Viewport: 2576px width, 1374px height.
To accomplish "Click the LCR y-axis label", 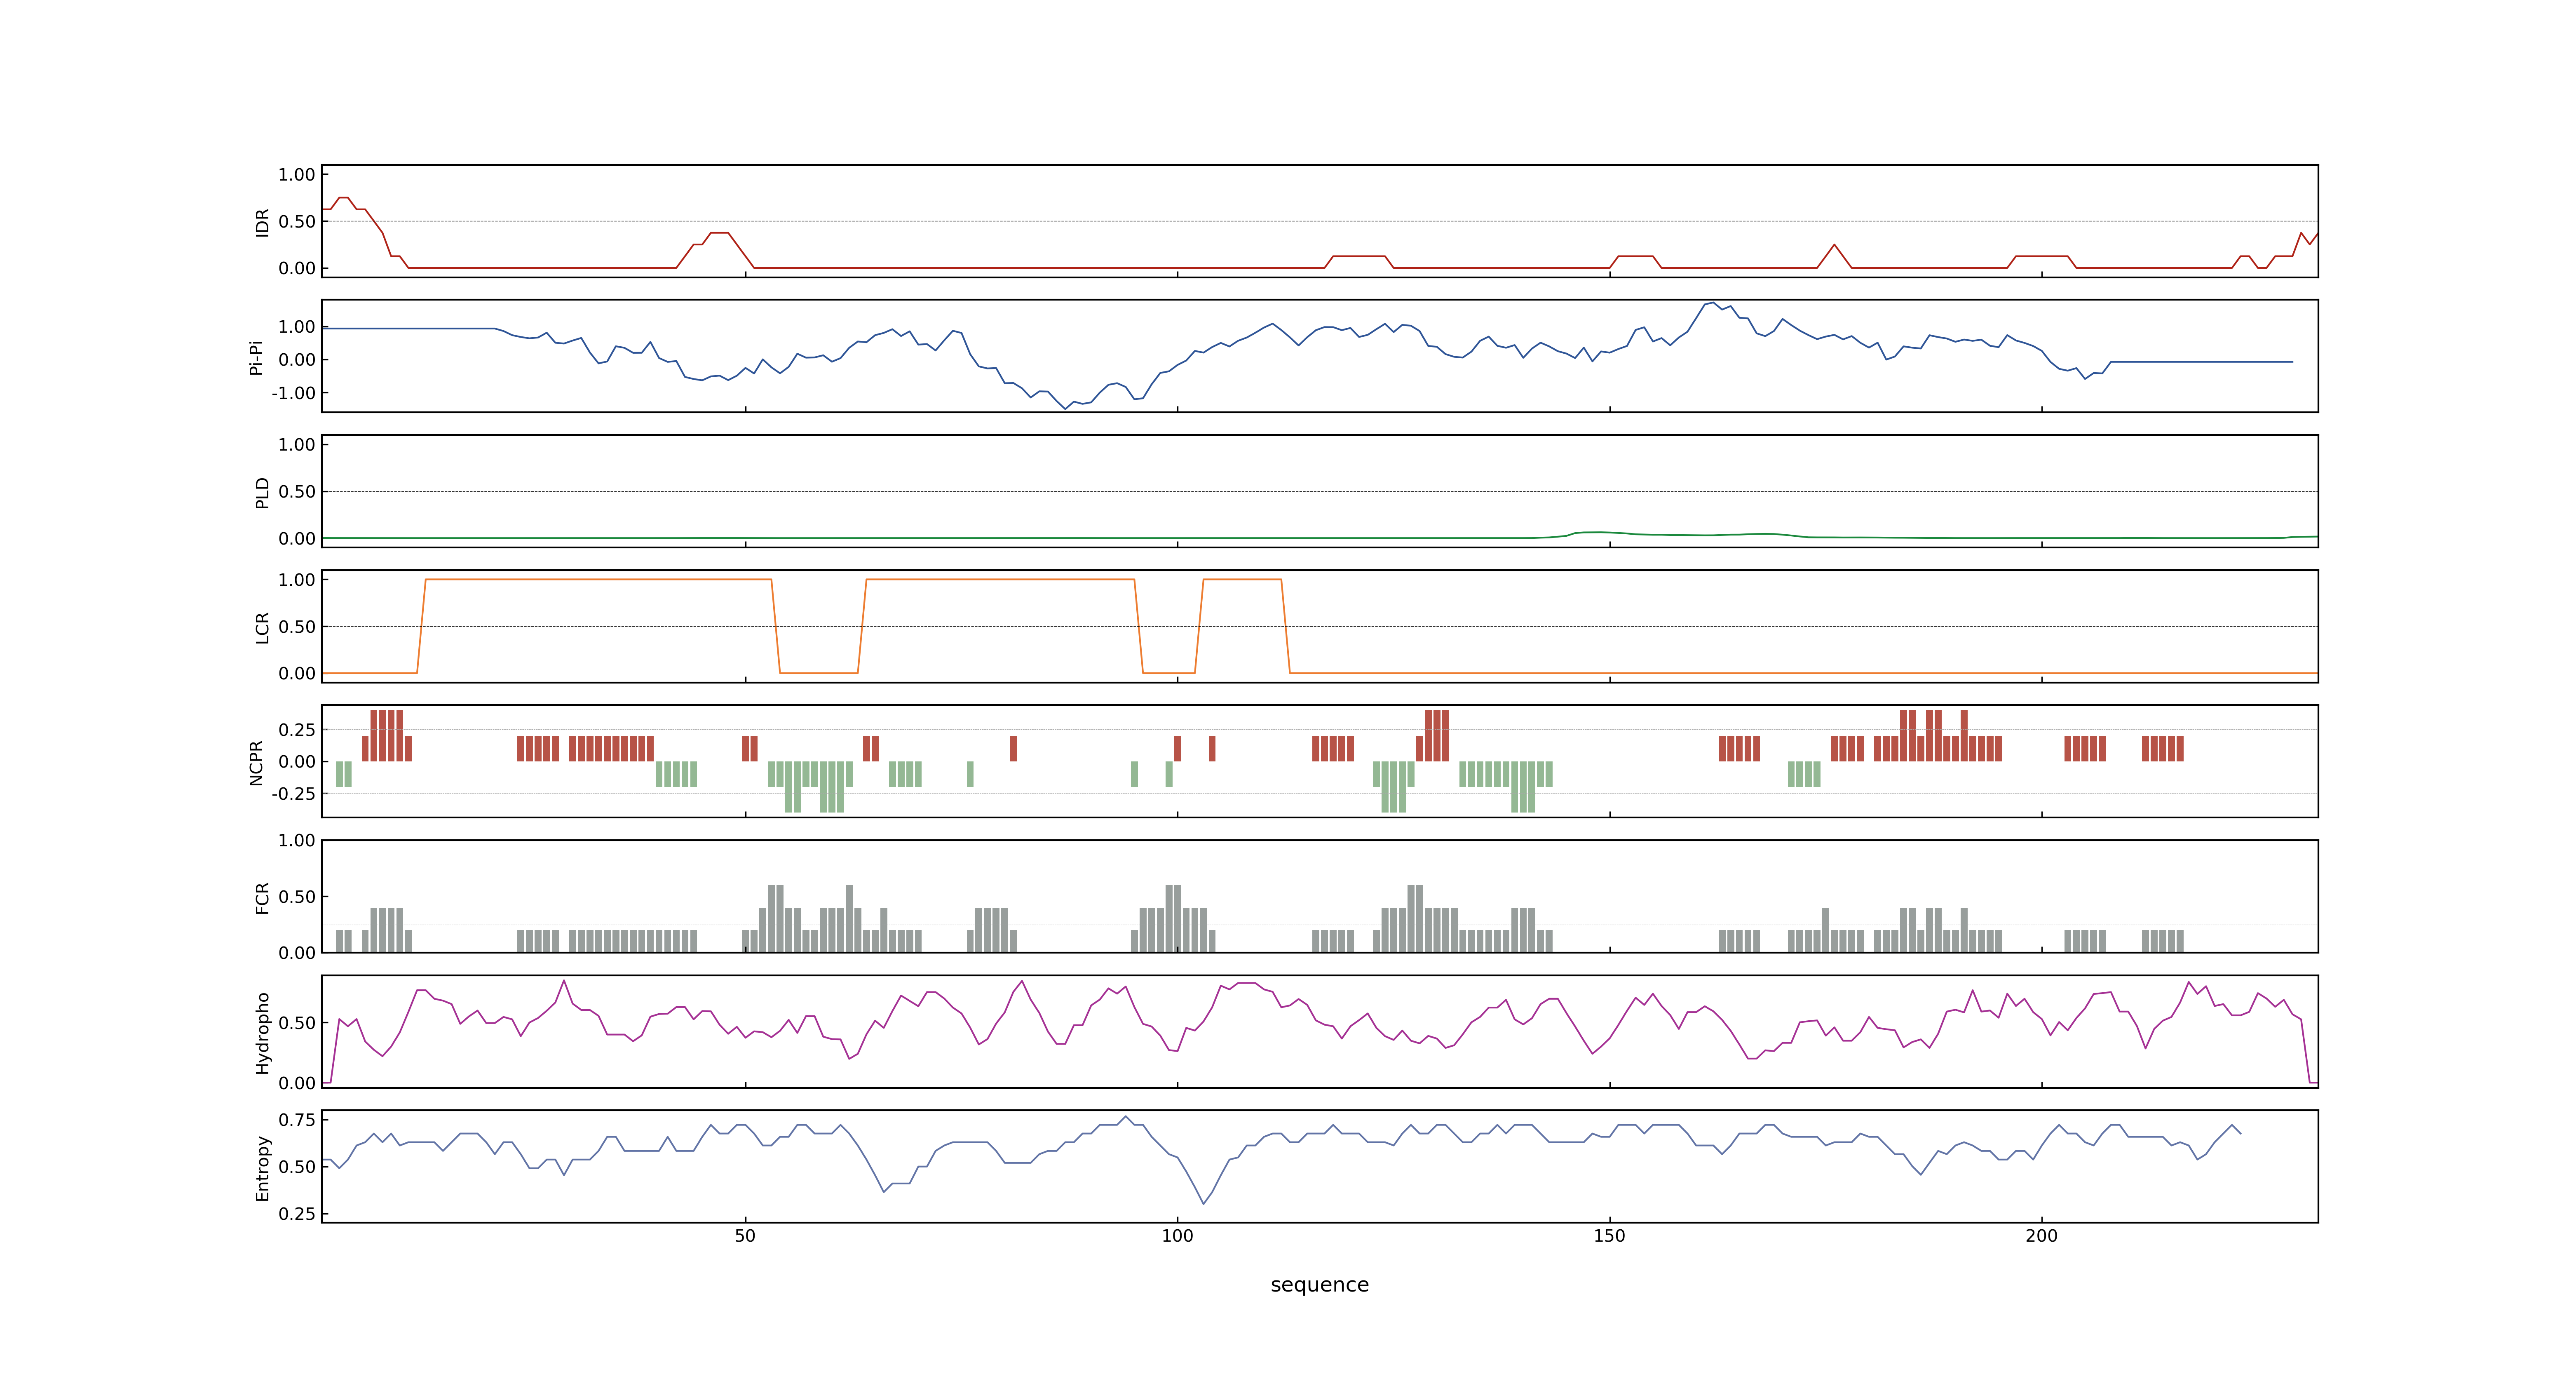I will tap(262, 627).
